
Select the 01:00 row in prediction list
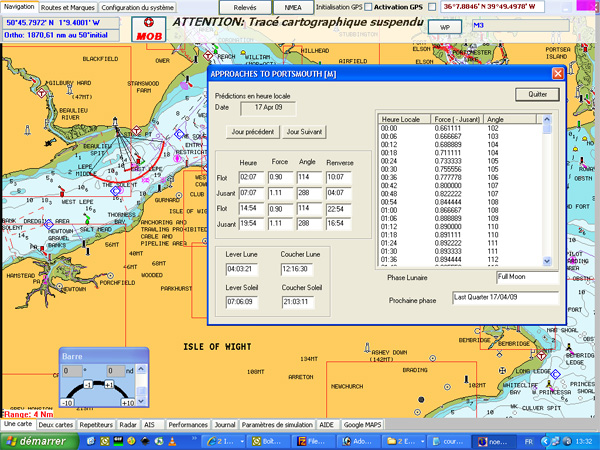point(460,210)
